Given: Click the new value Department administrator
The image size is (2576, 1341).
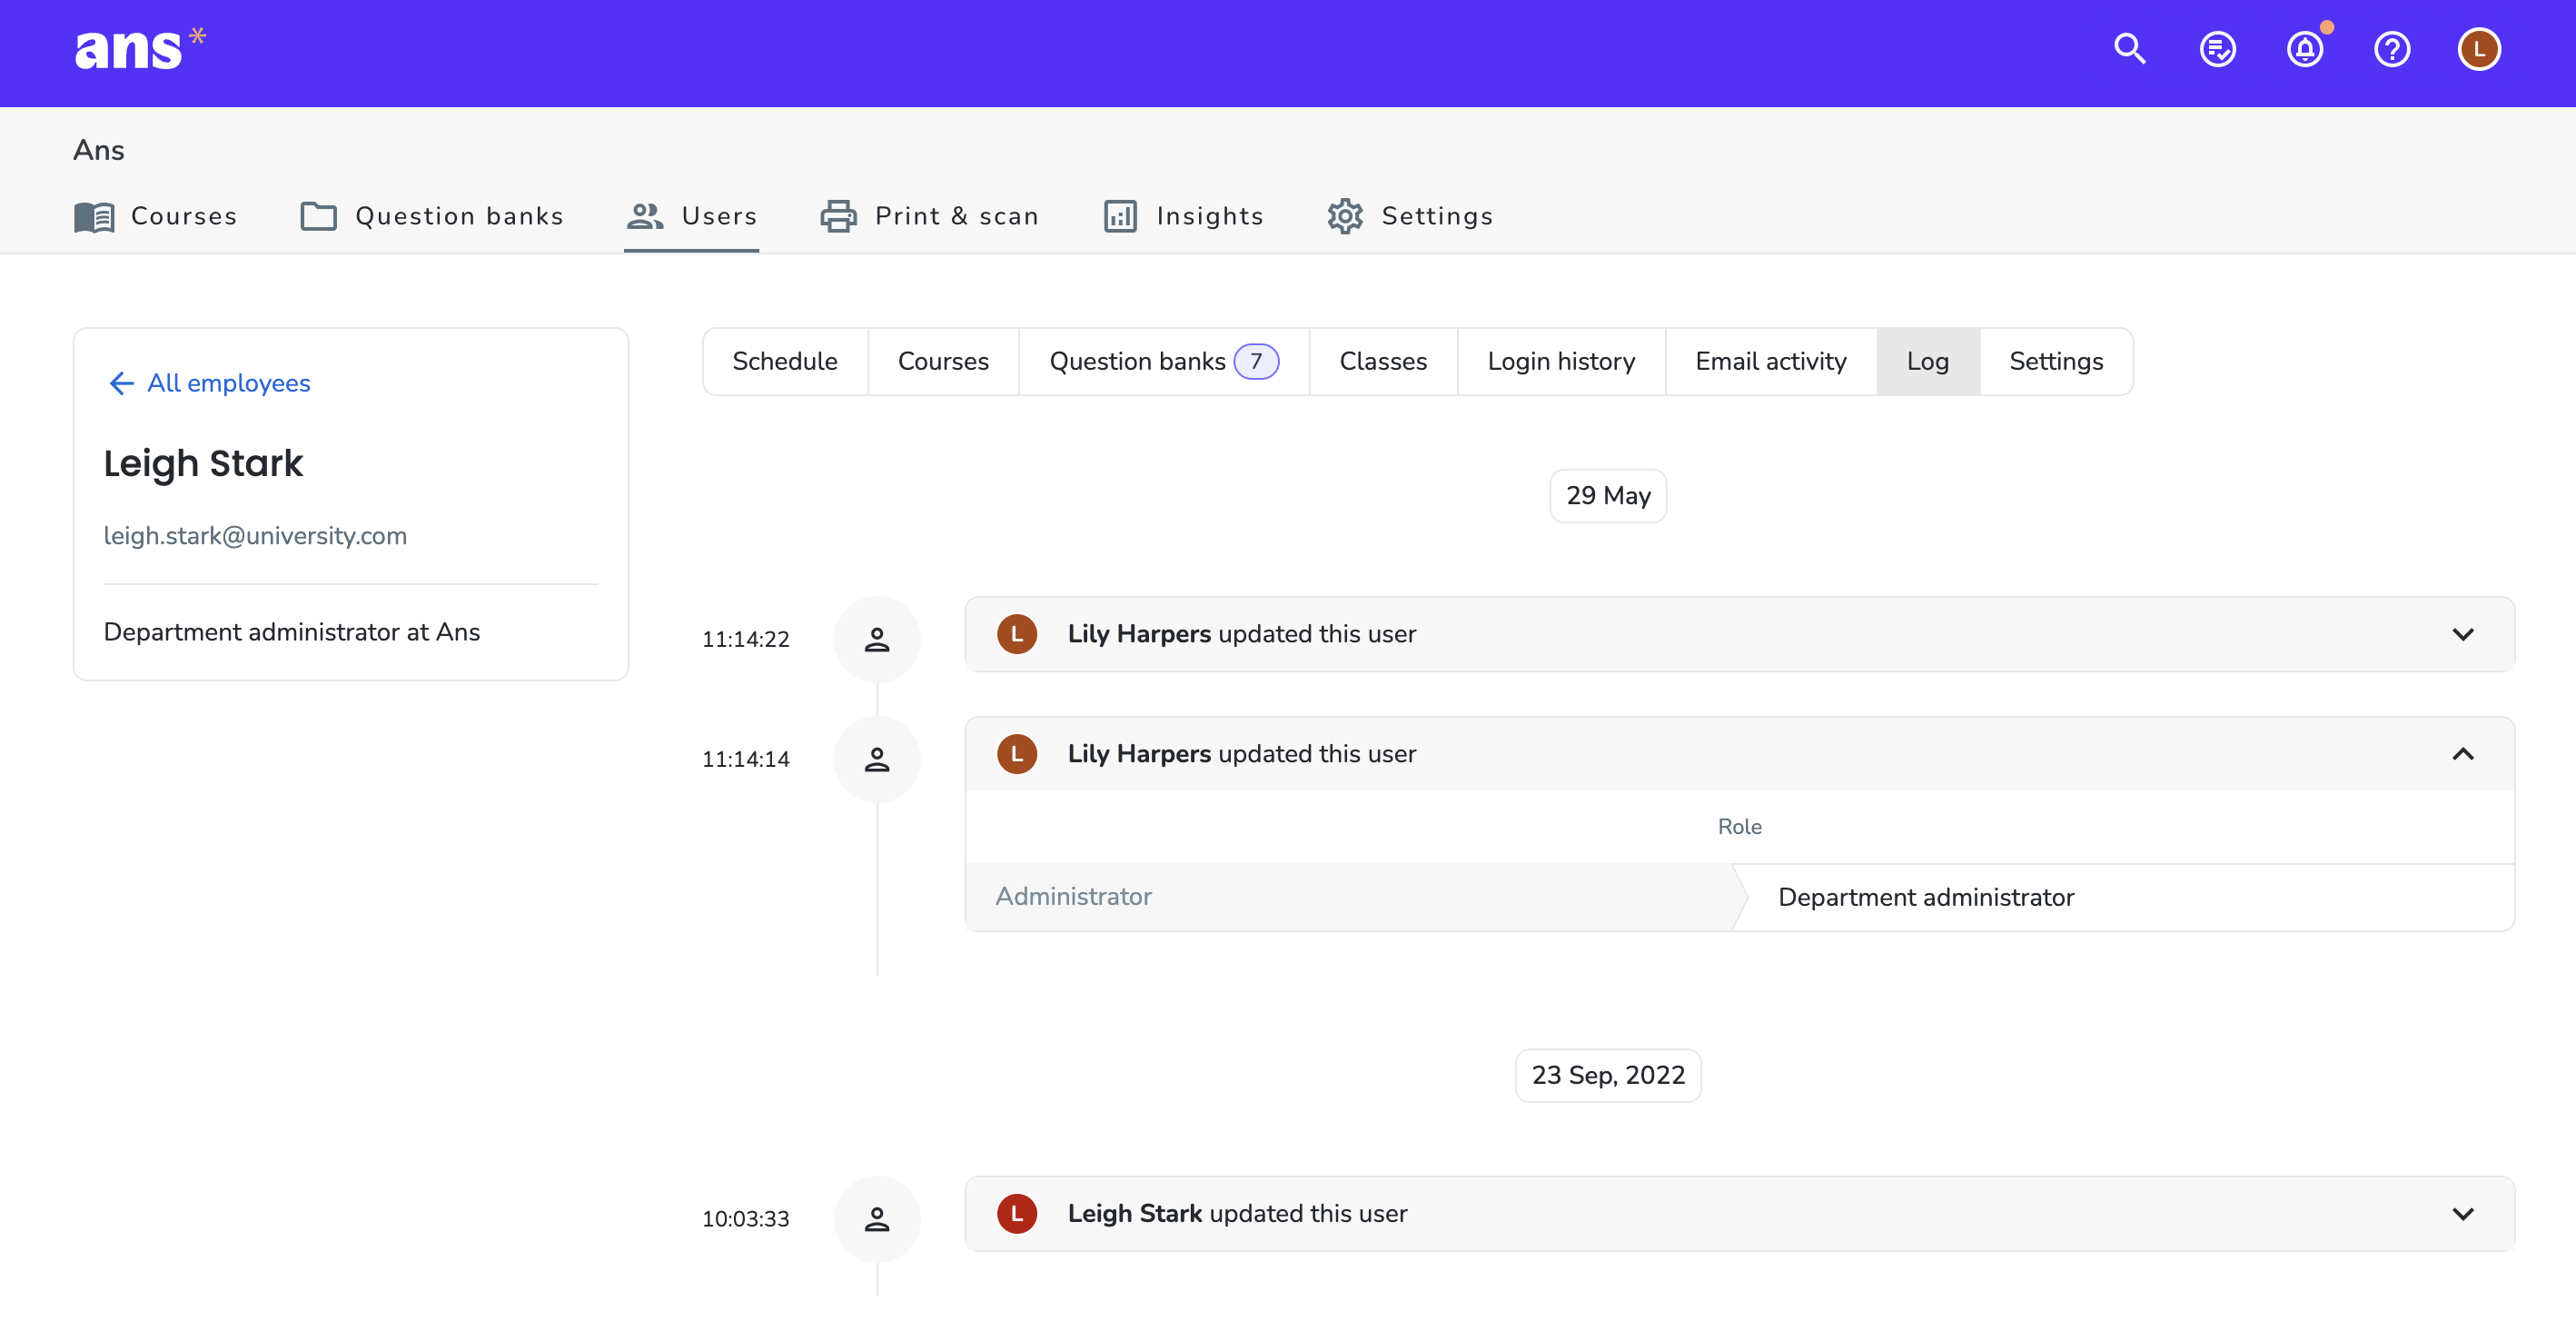Looking at the screenshot, I should [1926, 898].
